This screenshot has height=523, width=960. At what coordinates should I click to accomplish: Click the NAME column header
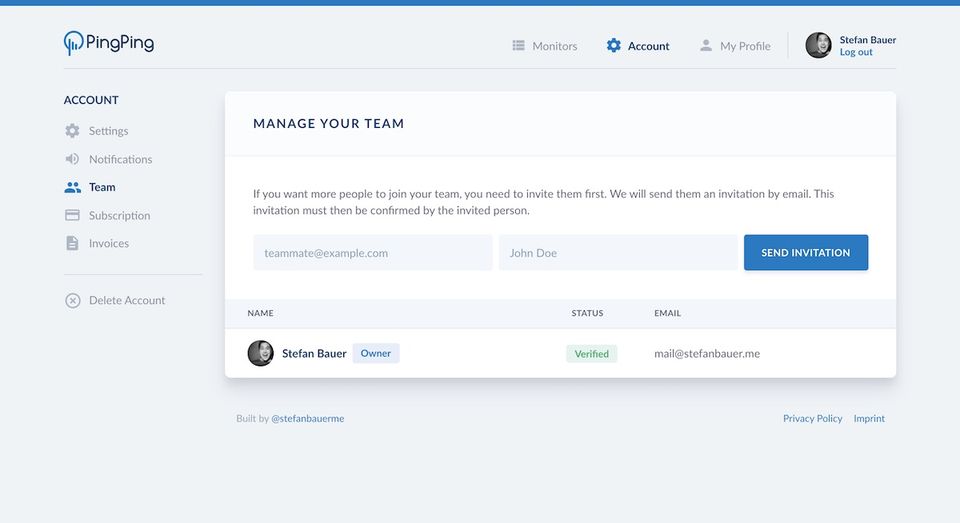click(x=260, y=313)
